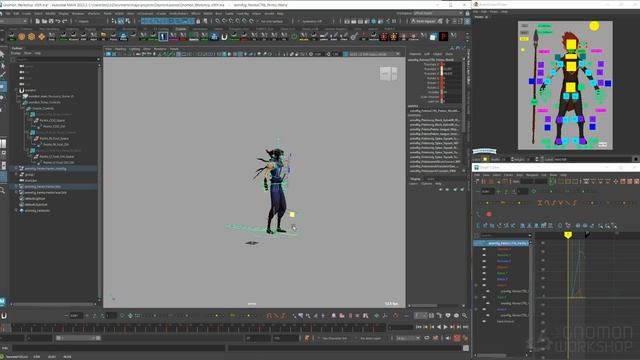Screen dimensions: 640x360
Task: Select Rotate Z channel in Graph Editor outliner
Action: click(x=502, y=279)
